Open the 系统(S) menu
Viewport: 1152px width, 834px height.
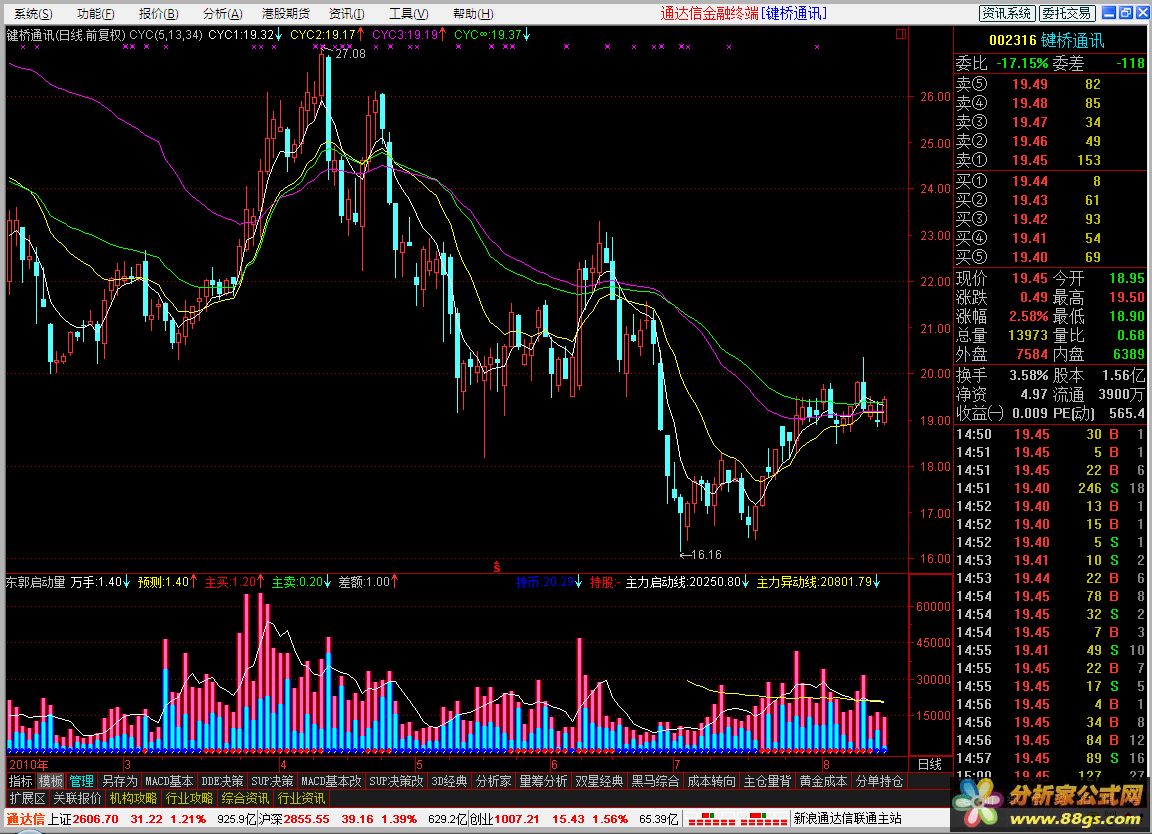point(33,14)
